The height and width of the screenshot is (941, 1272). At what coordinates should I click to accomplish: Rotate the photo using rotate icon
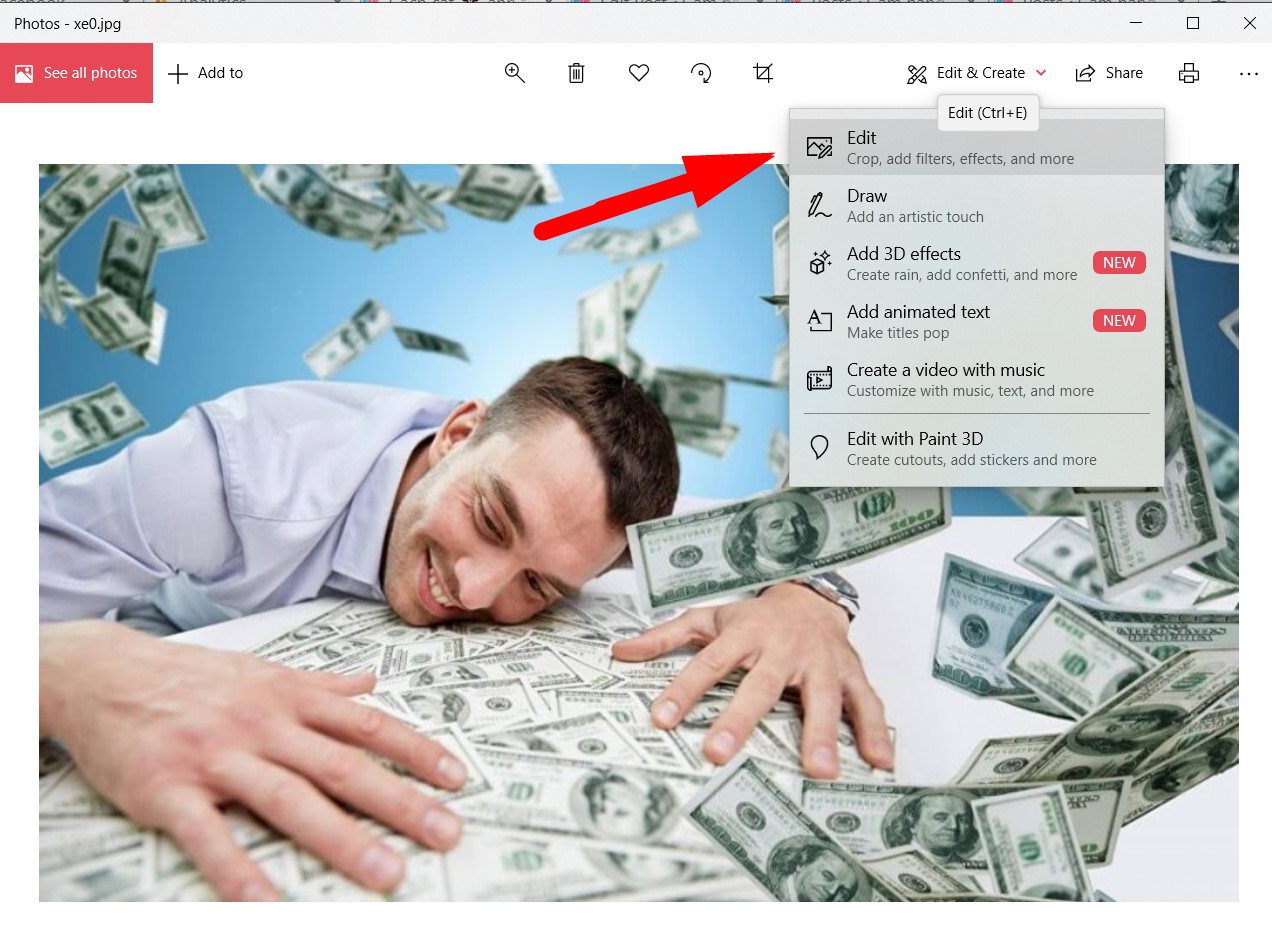coord(701,73)
